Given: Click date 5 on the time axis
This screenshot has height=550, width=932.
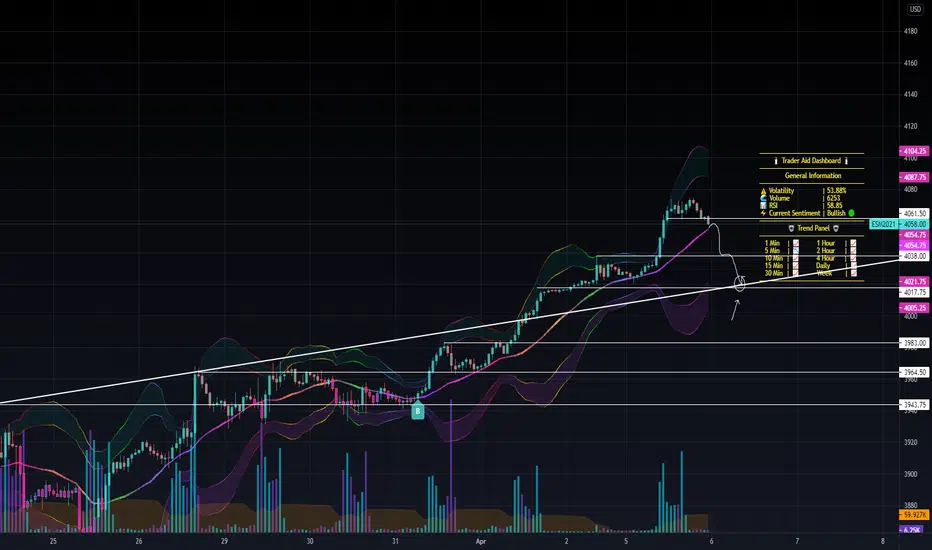Looking at the screenshot, I should click(x=626, y=541).
